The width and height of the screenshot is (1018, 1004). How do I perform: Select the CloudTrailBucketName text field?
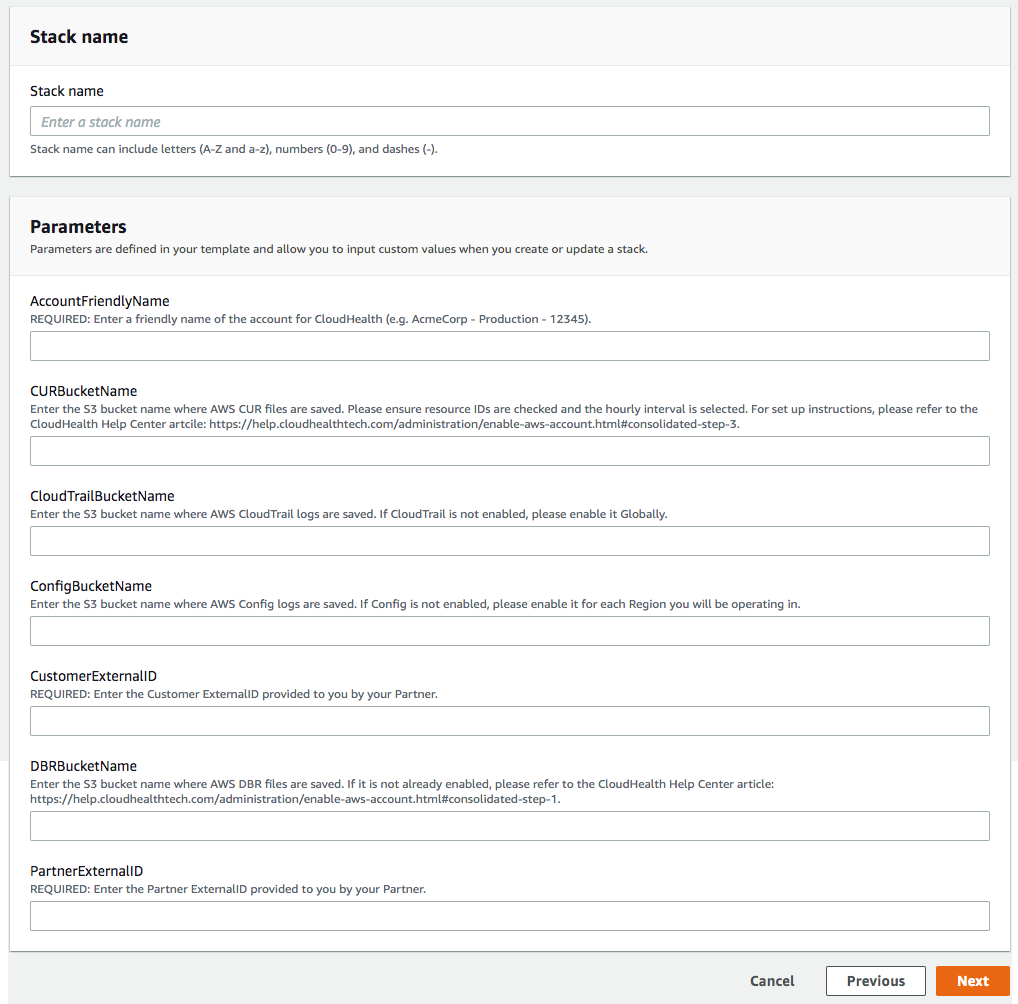coord(509,541)
